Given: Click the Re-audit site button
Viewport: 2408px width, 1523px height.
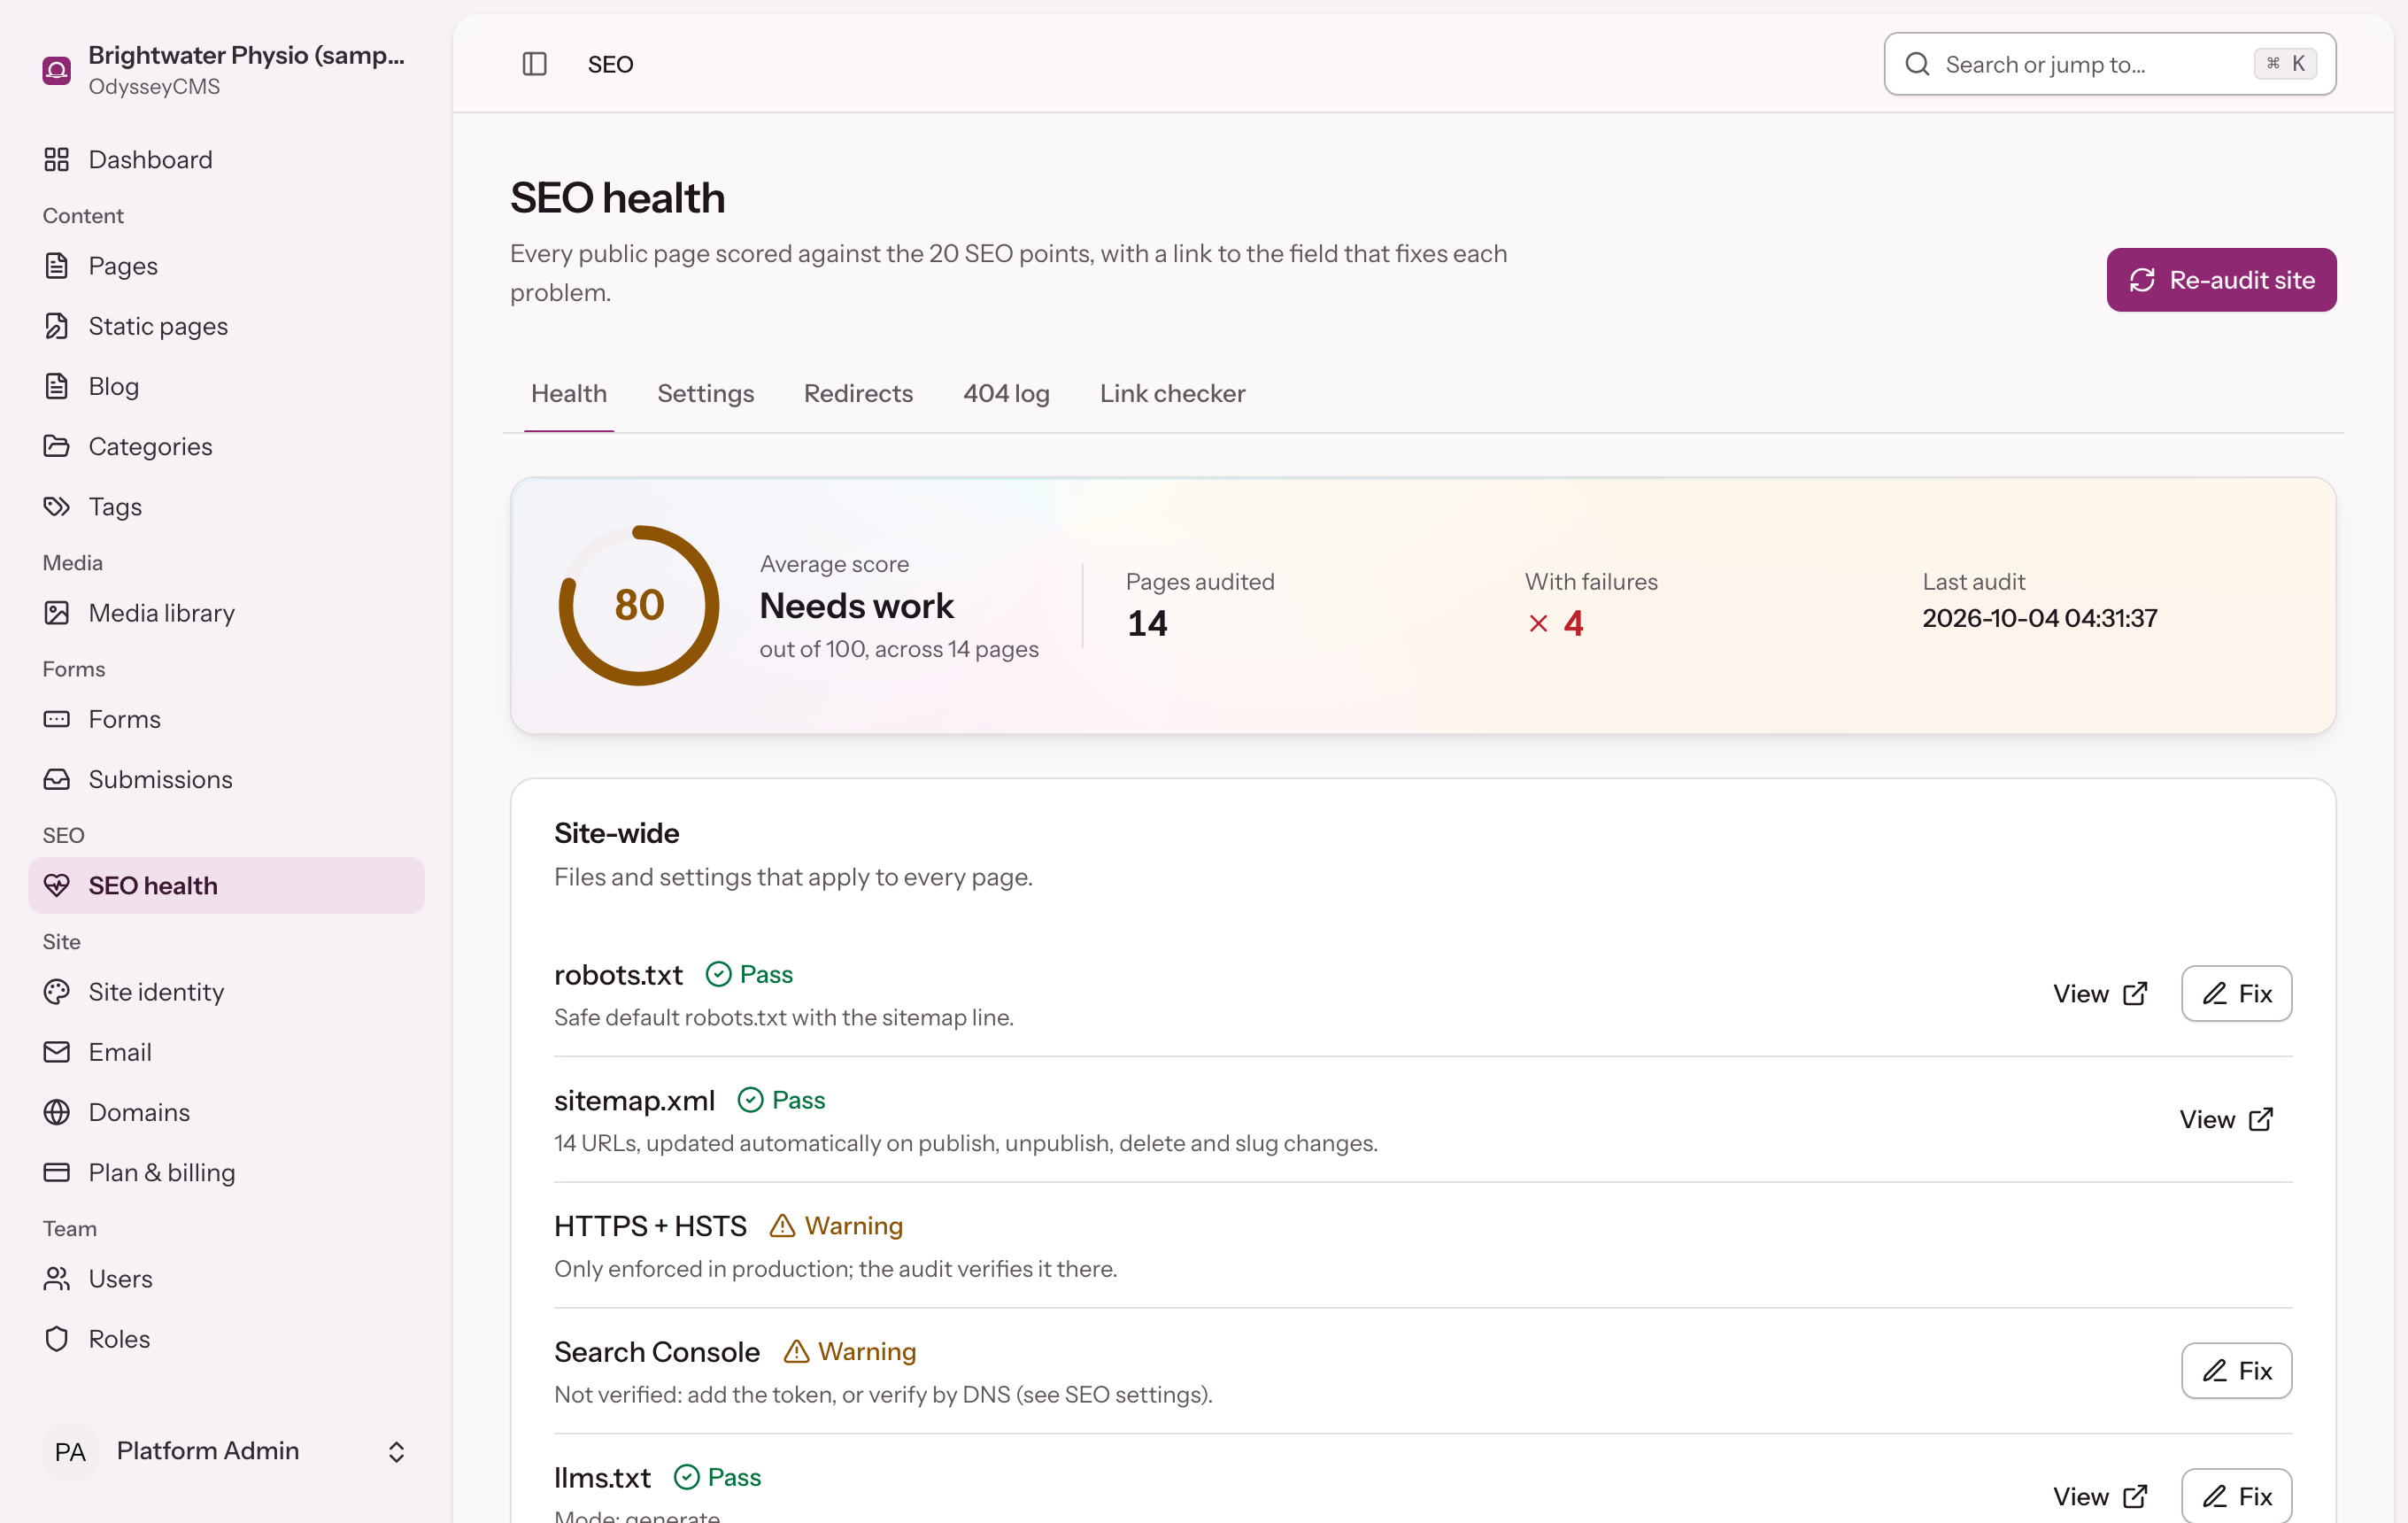Looking at the screenshot, I should pos(2221,280).
